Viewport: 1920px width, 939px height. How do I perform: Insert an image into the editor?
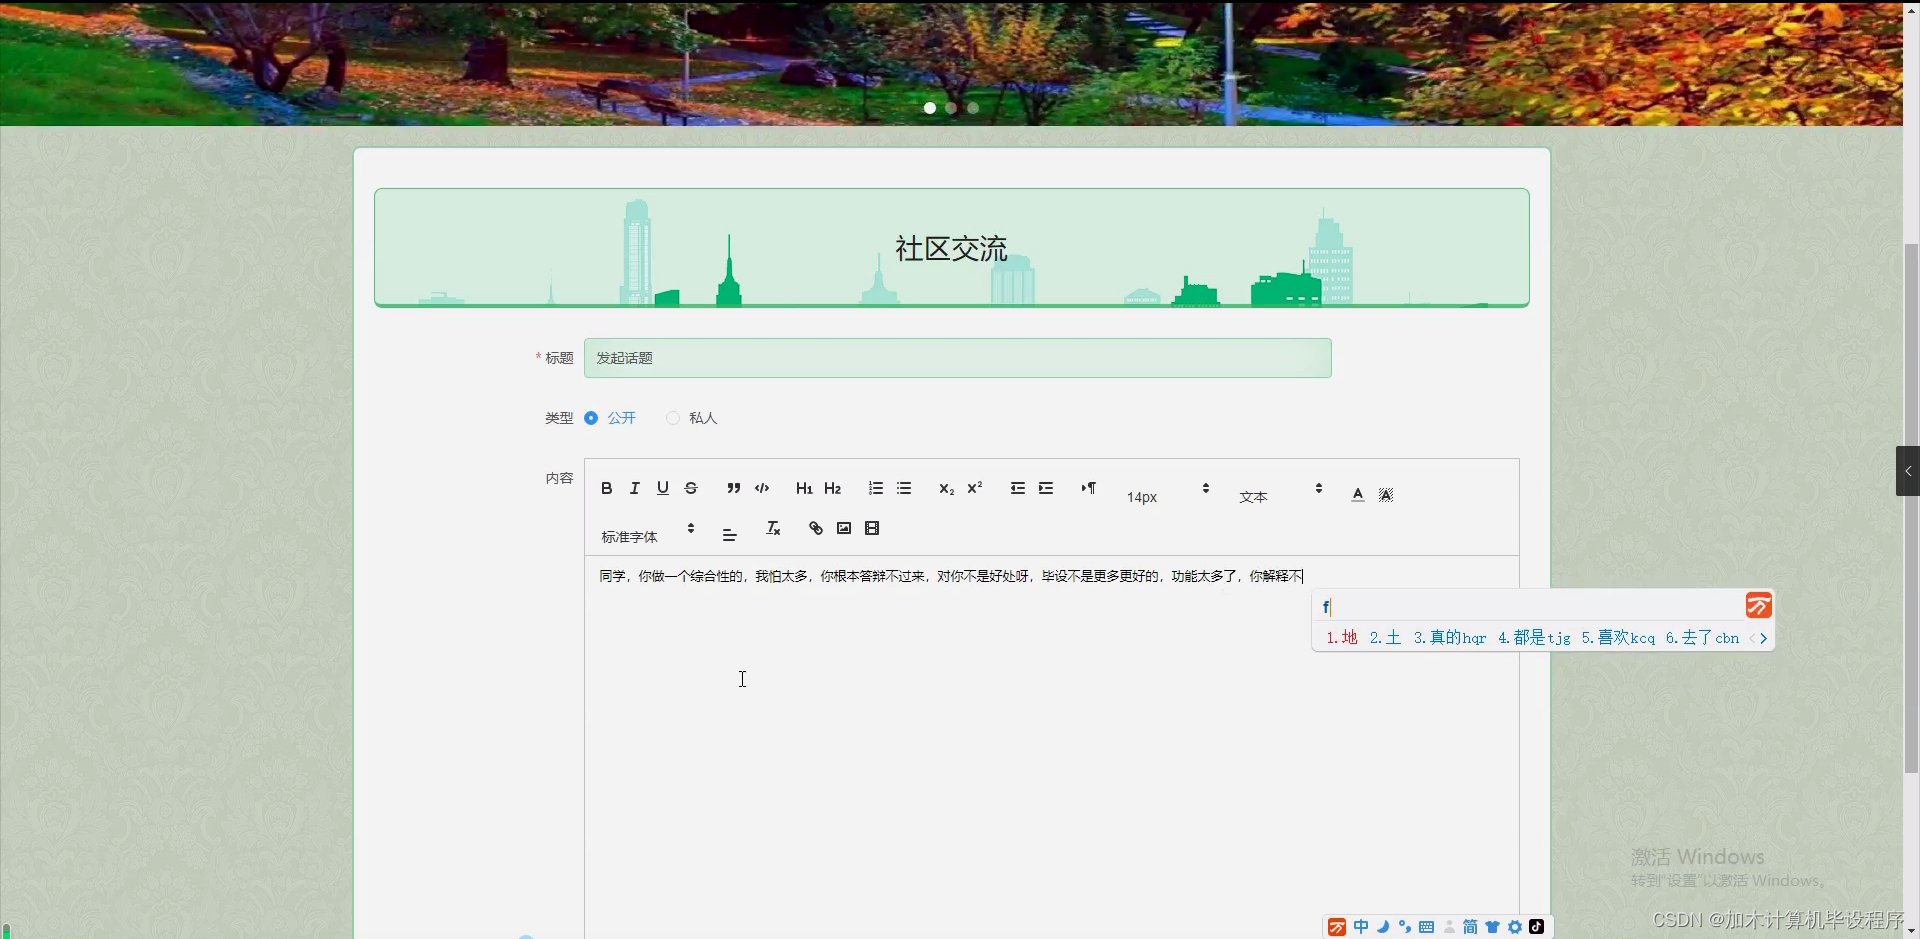tap(844, 528)
